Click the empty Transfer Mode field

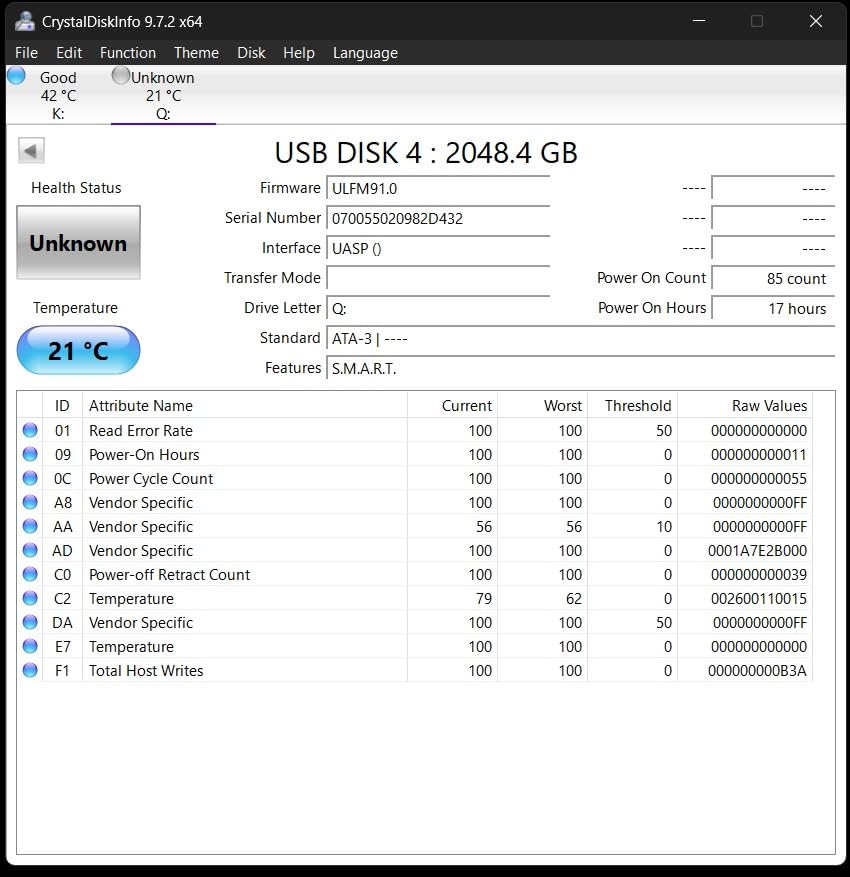438,278
